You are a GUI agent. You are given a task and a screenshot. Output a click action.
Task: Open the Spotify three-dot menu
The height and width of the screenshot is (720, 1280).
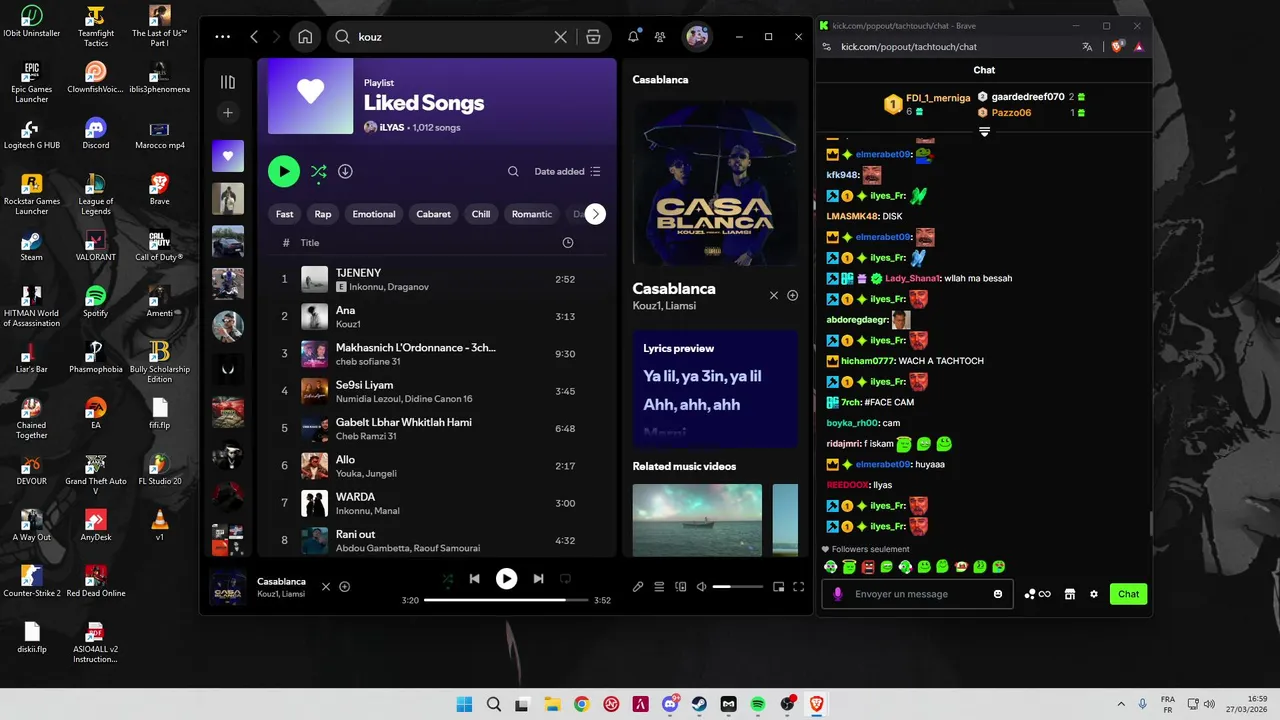[223, 37]
